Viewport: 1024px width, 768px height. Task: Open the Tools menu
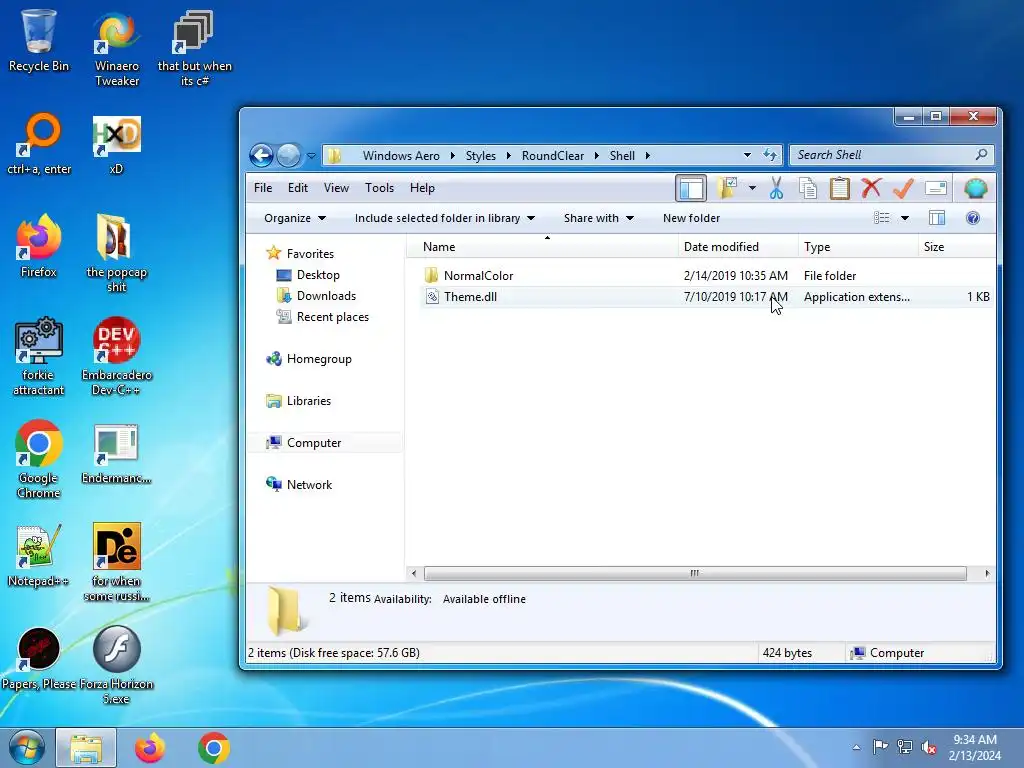[x=379, y=188]
